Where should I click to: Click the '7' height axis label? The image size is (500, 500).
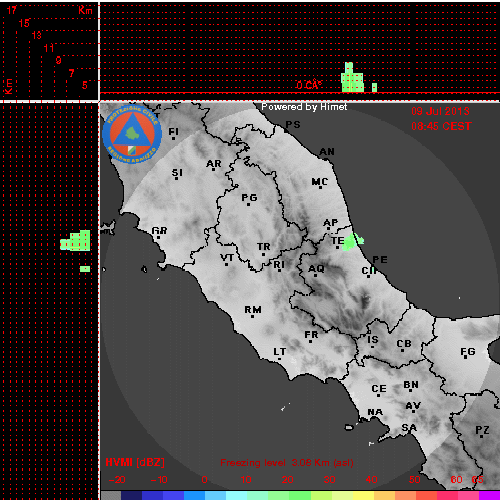click(71, 73)
